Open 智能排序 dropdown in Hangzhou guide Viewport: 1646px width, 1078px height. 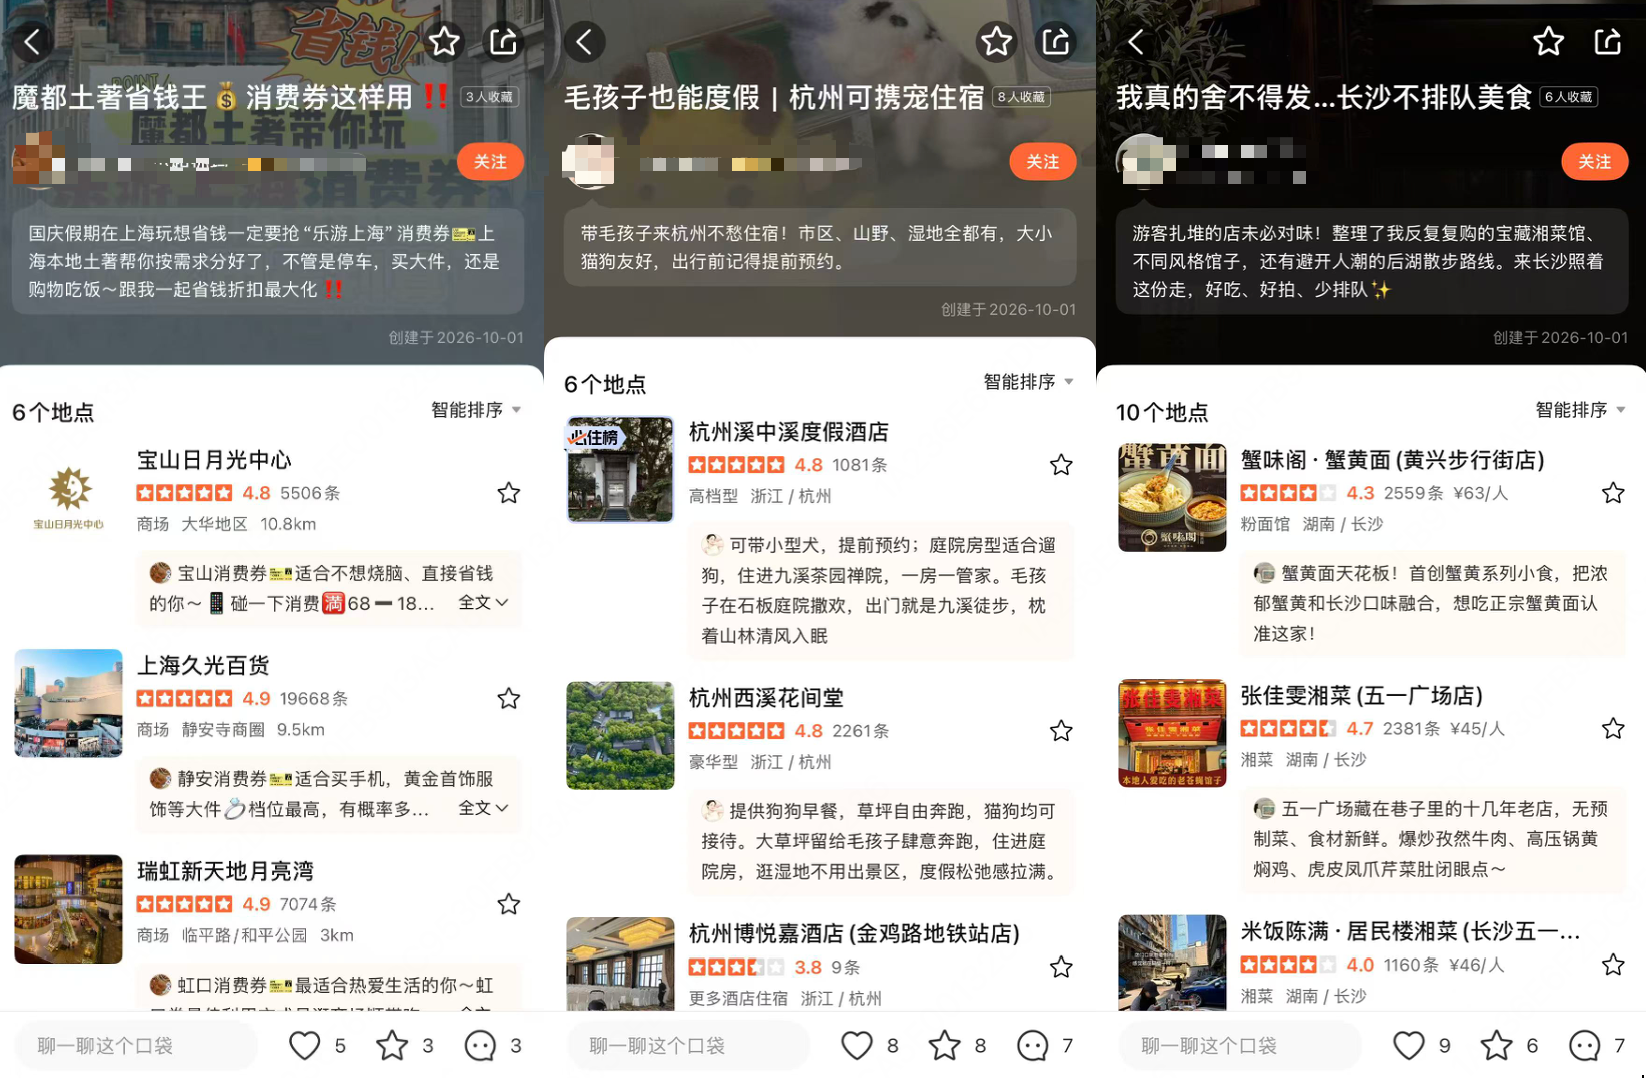(x=1028, y=382)
